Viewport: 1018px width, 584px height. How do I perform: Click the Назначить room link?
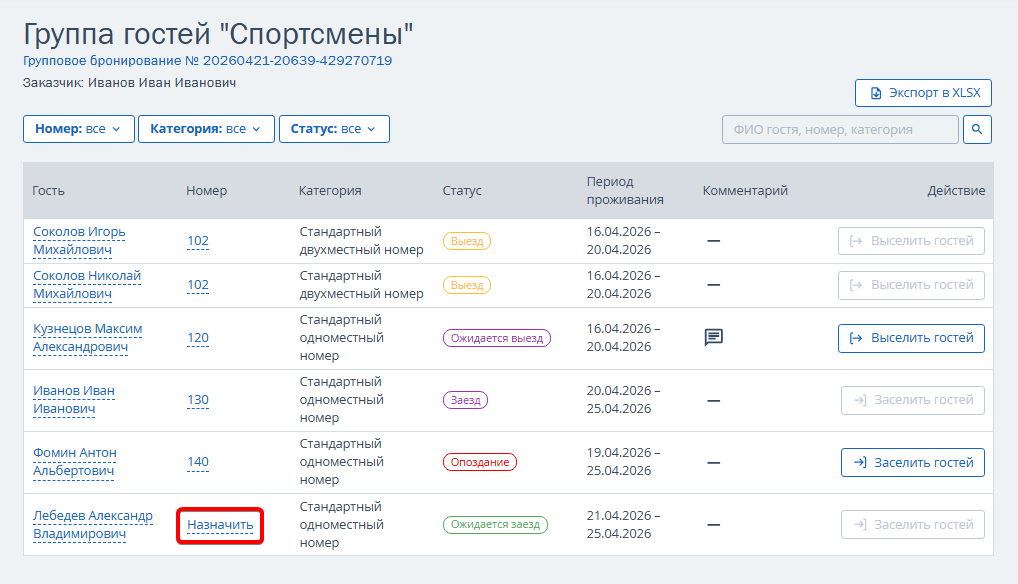220,524
